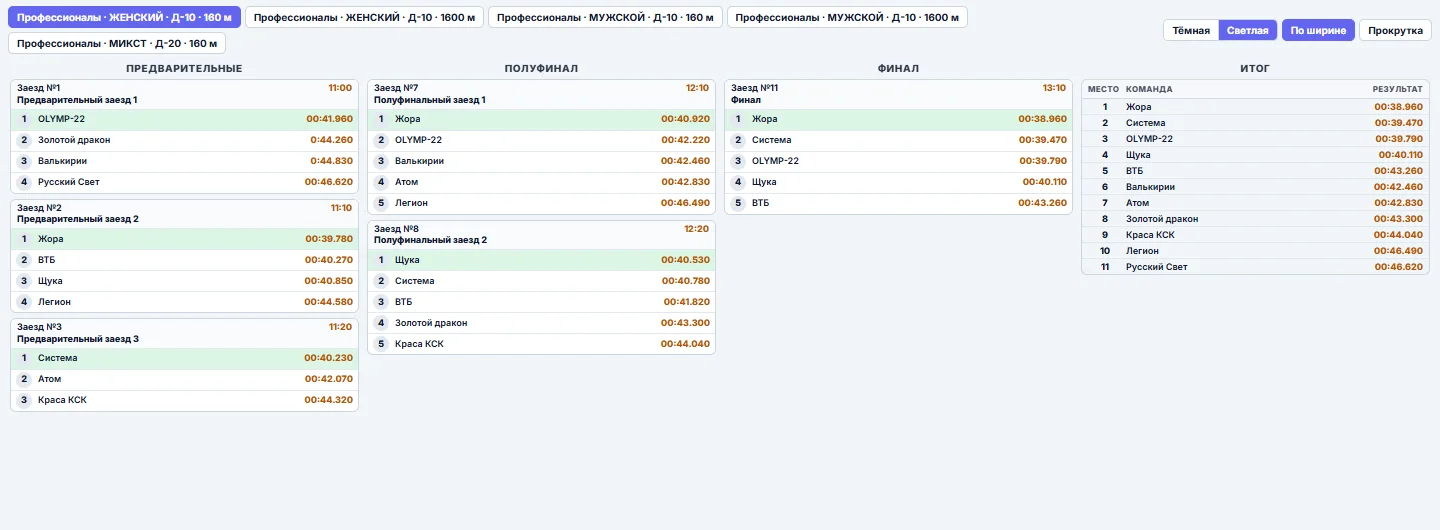The image size is (1440, 530).
Task: Enable the По ширине layout
Action: [x=1318, y=31]
